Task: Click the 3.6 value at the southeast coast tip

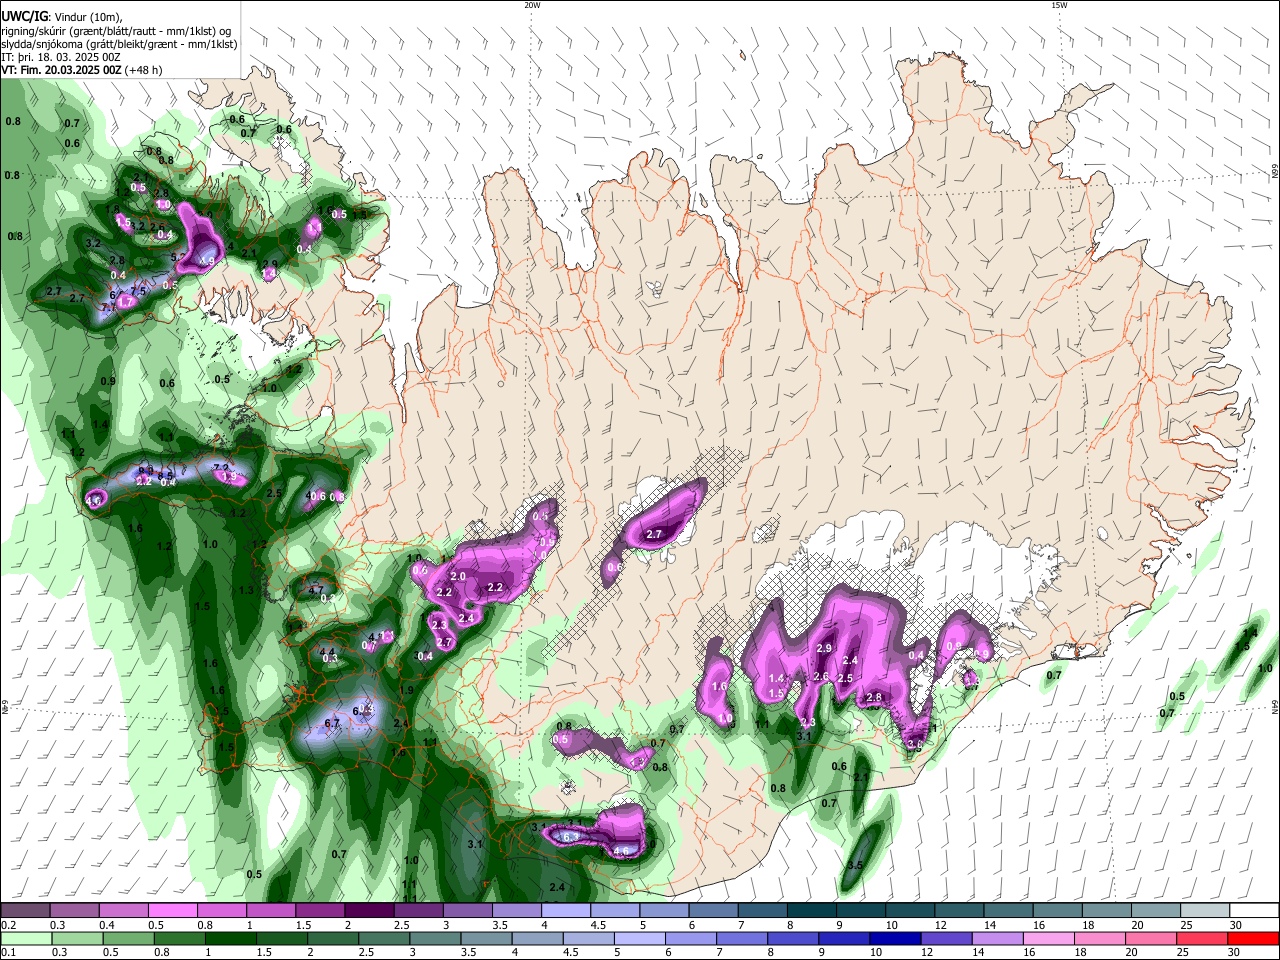Action: click(x=914, y=745)
